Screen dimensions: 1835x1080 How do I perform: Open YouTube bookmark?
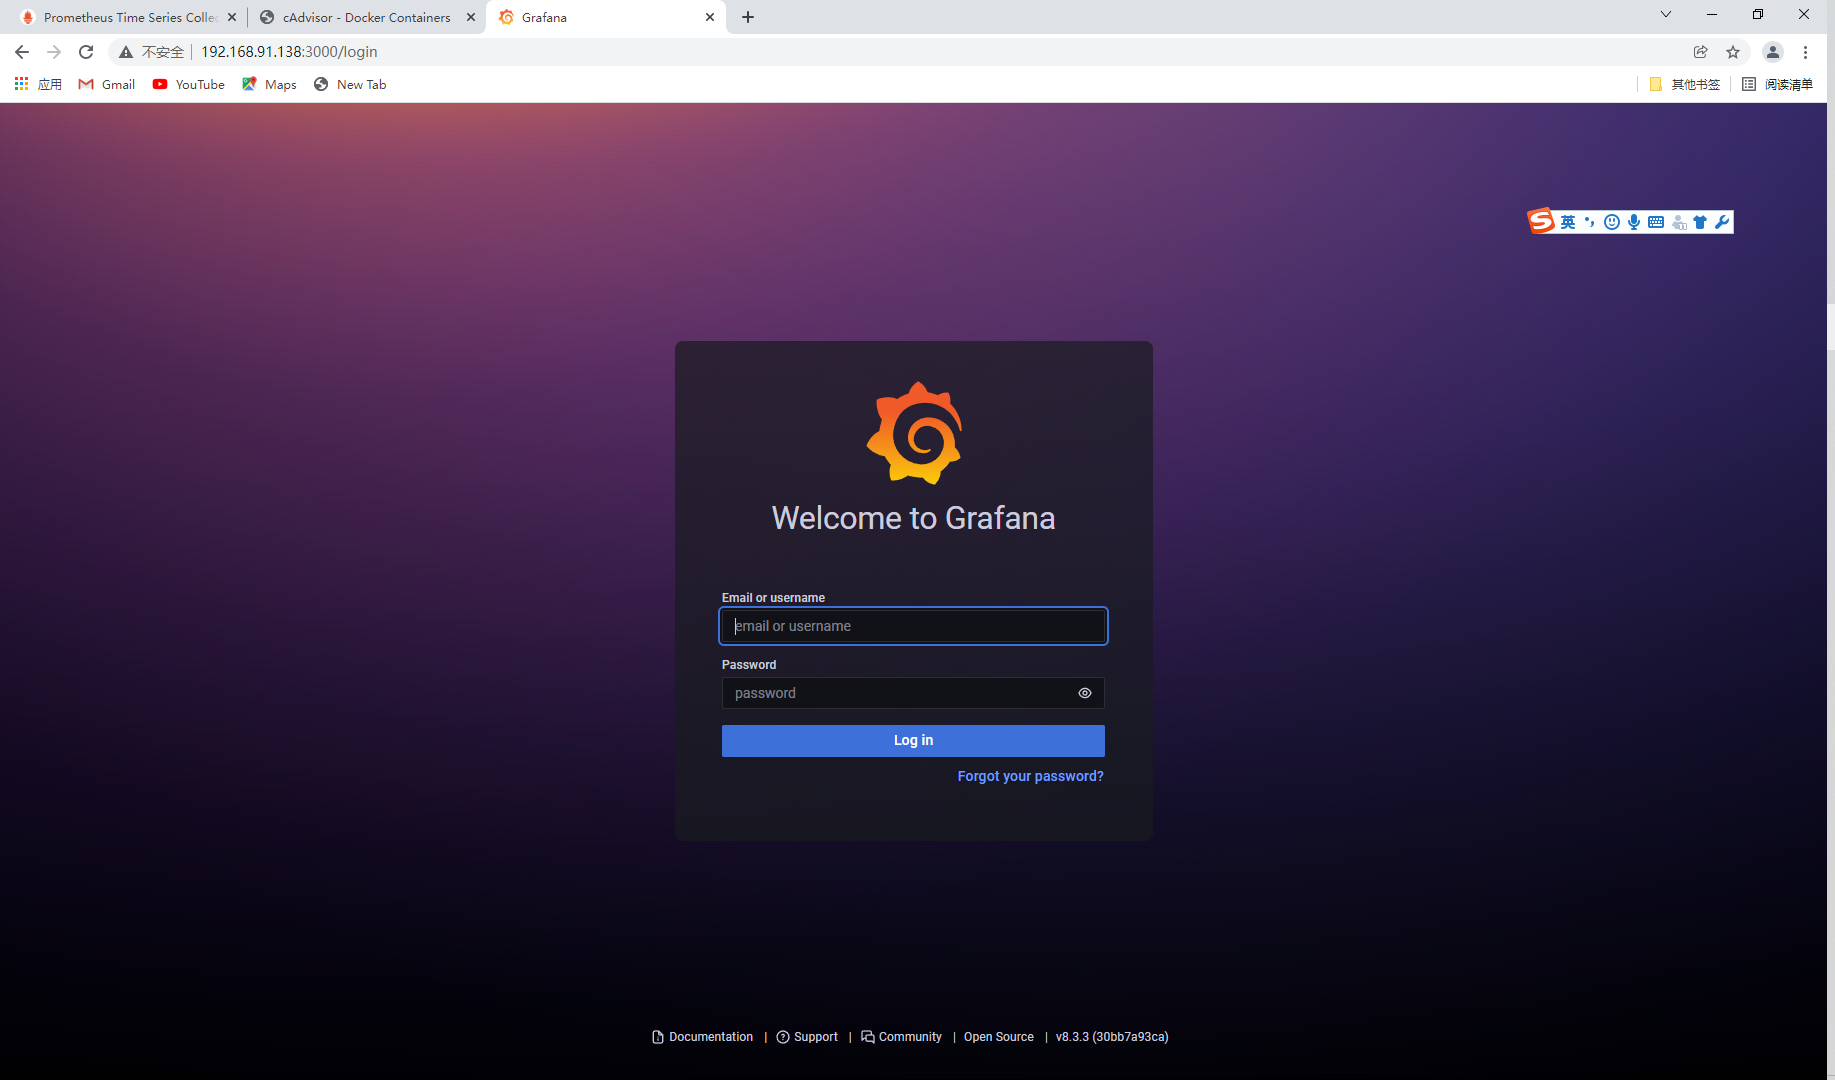pos(189,84)
